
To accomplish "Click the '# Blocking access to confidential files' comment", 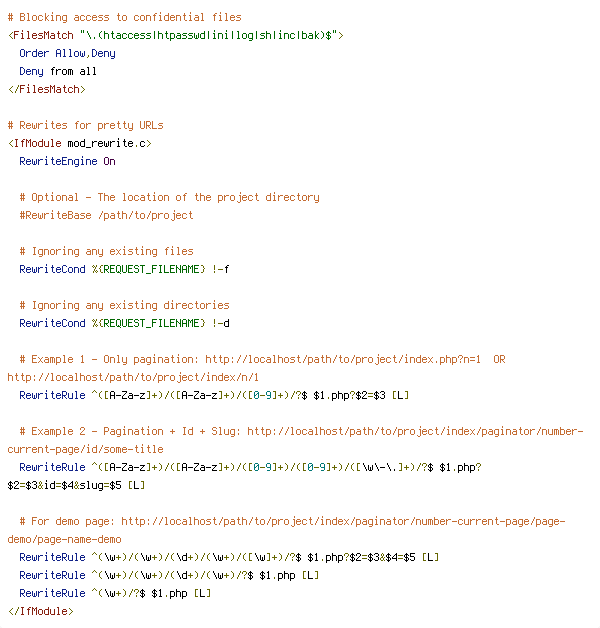I will (x=125, y=17).
